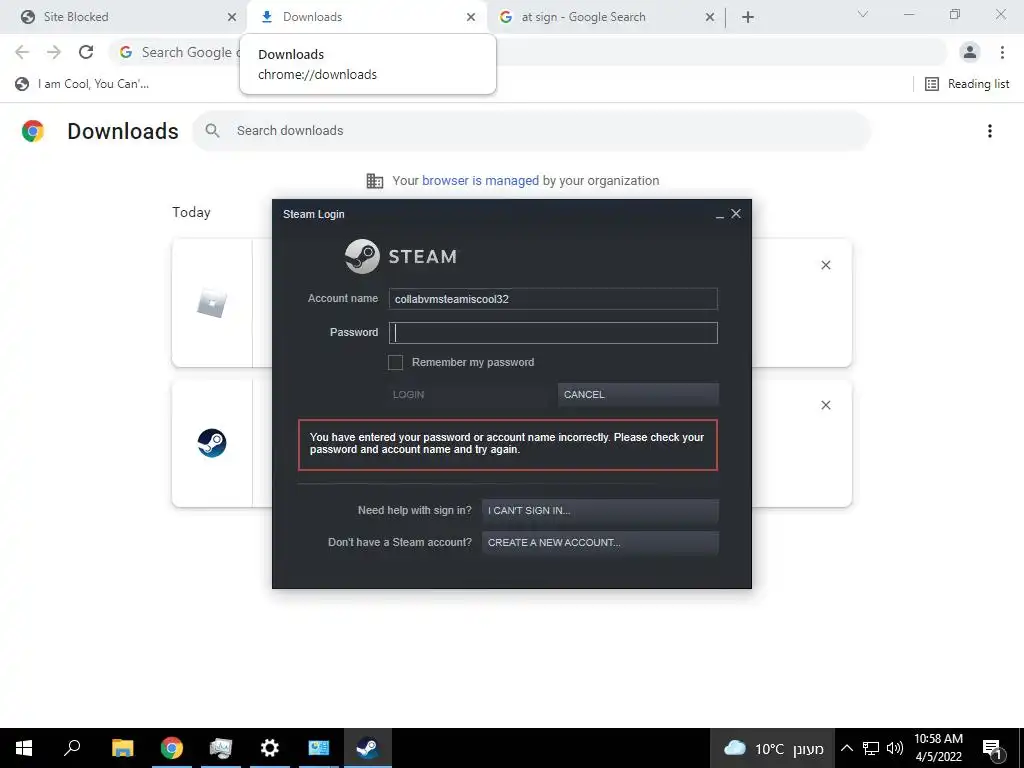Close the Site Blocked tab
The image size is (1024, 768).
click(x=232, y=17)
